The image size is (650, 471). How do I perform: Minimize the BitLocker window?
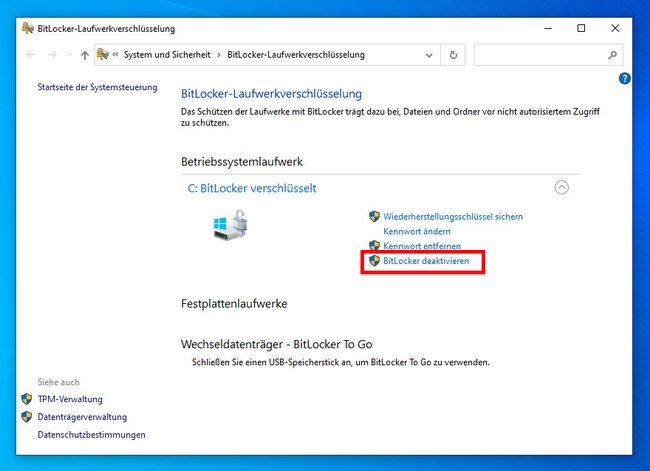(x=548, y=28)
